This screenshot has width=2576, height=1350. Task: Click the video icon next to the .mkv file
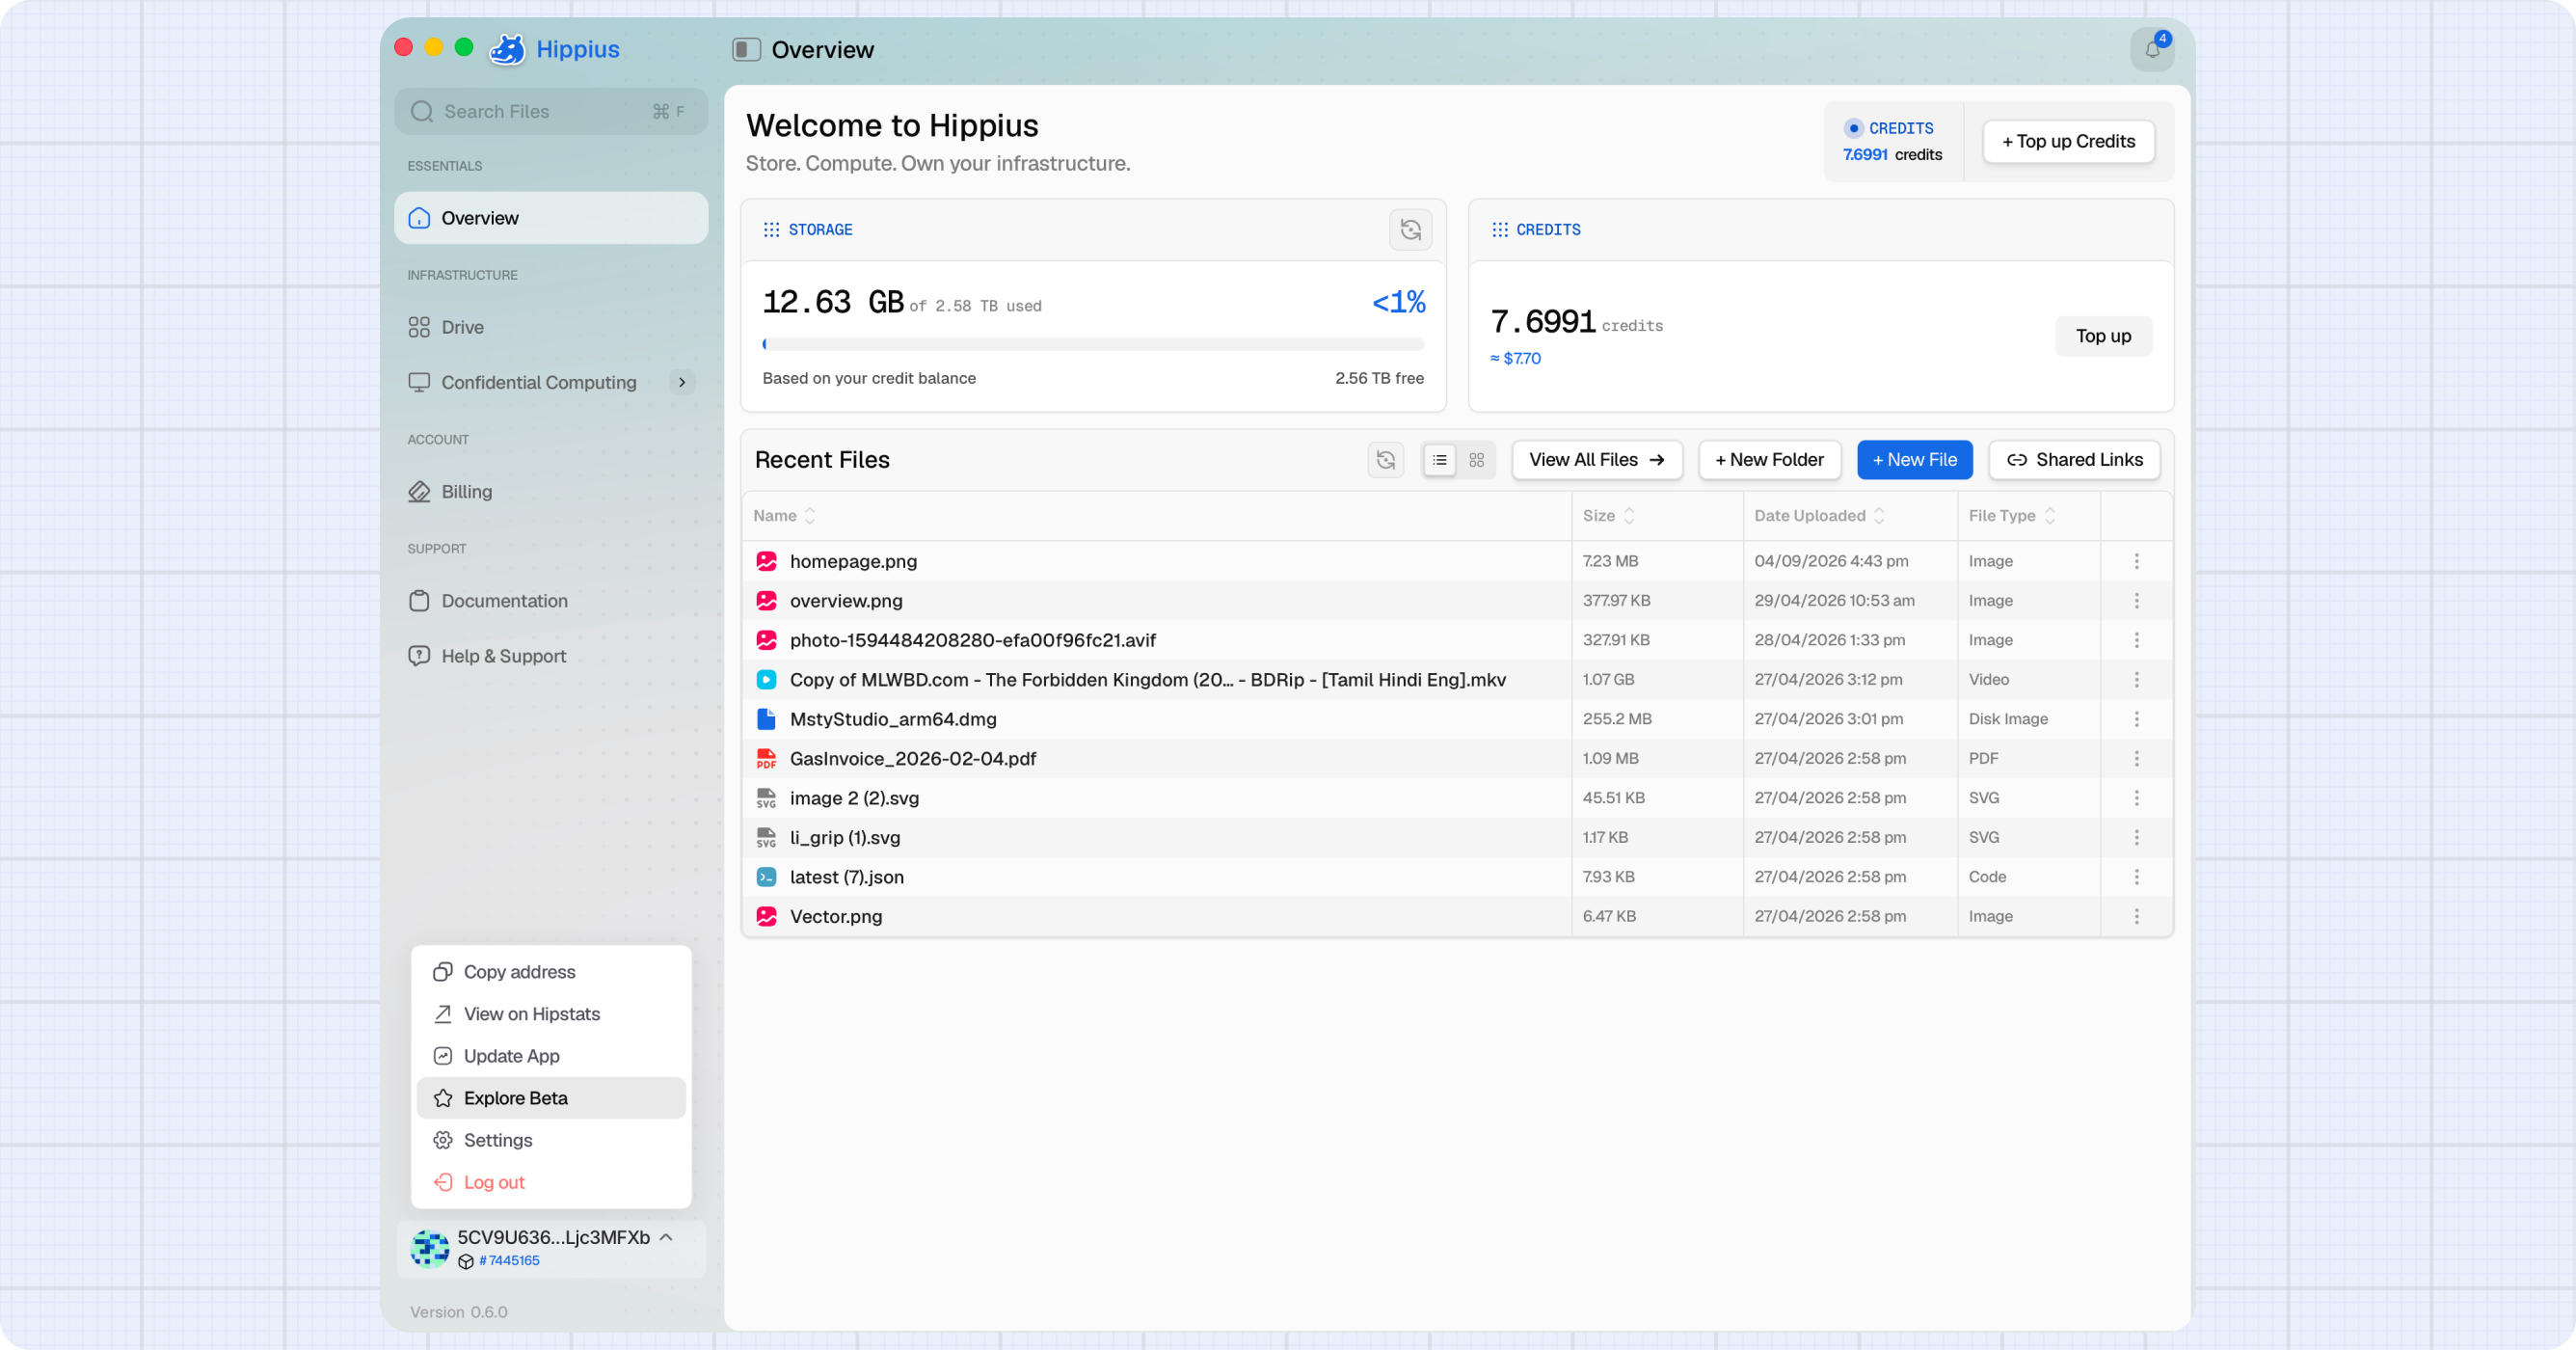click(766, 679)
